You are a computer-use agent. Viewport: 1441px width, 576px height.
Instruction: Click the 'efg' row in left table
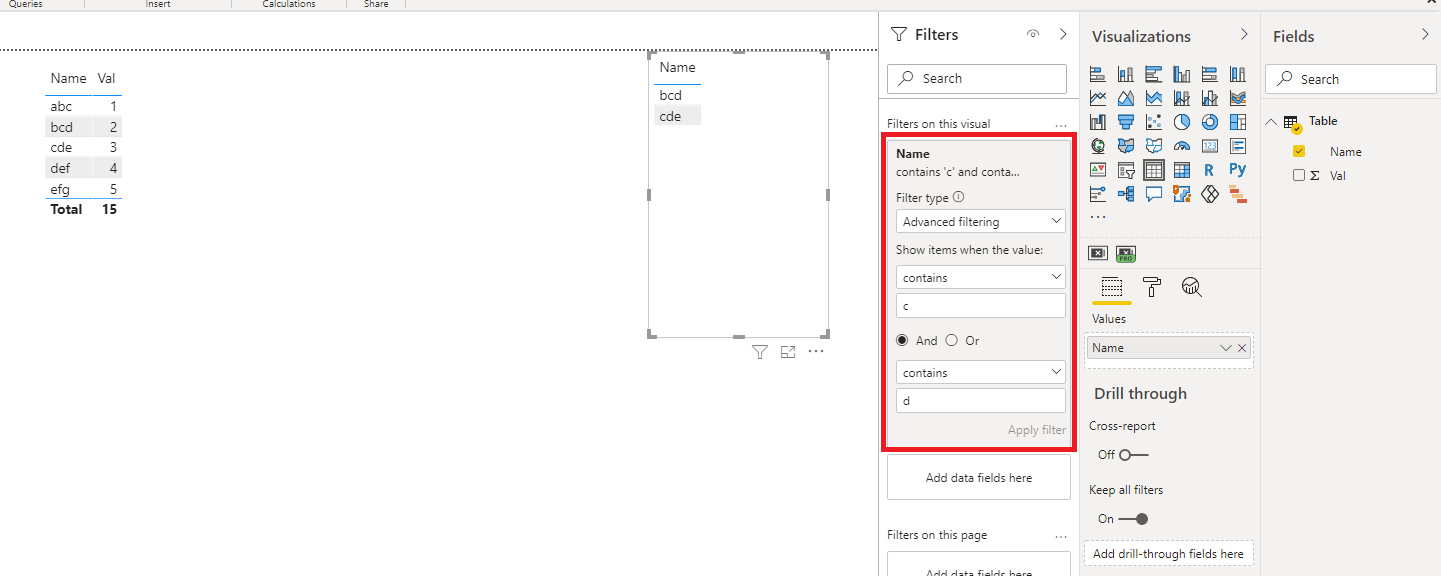click(x=84, y=189)
